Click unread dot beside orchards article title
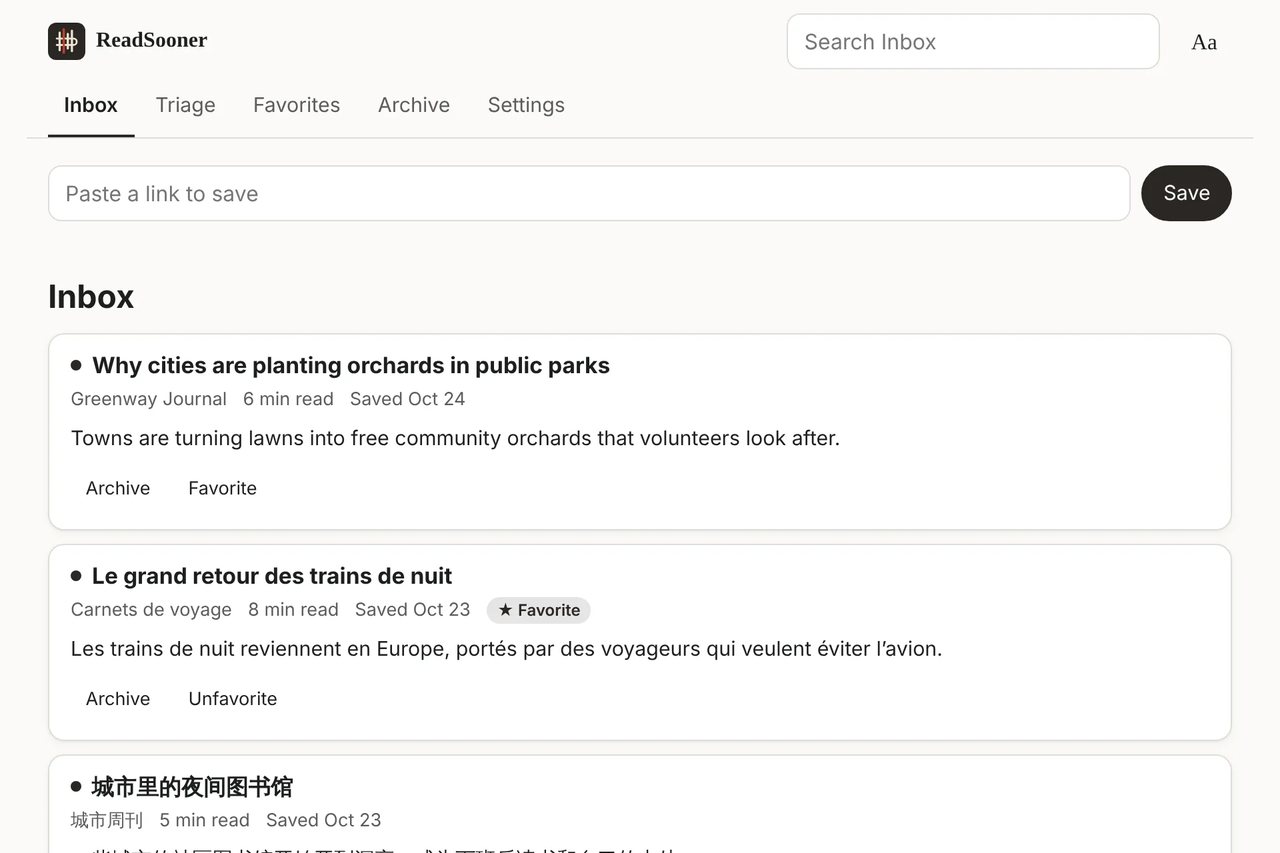Screen dimensions: 1280x853 click(76, 365)
